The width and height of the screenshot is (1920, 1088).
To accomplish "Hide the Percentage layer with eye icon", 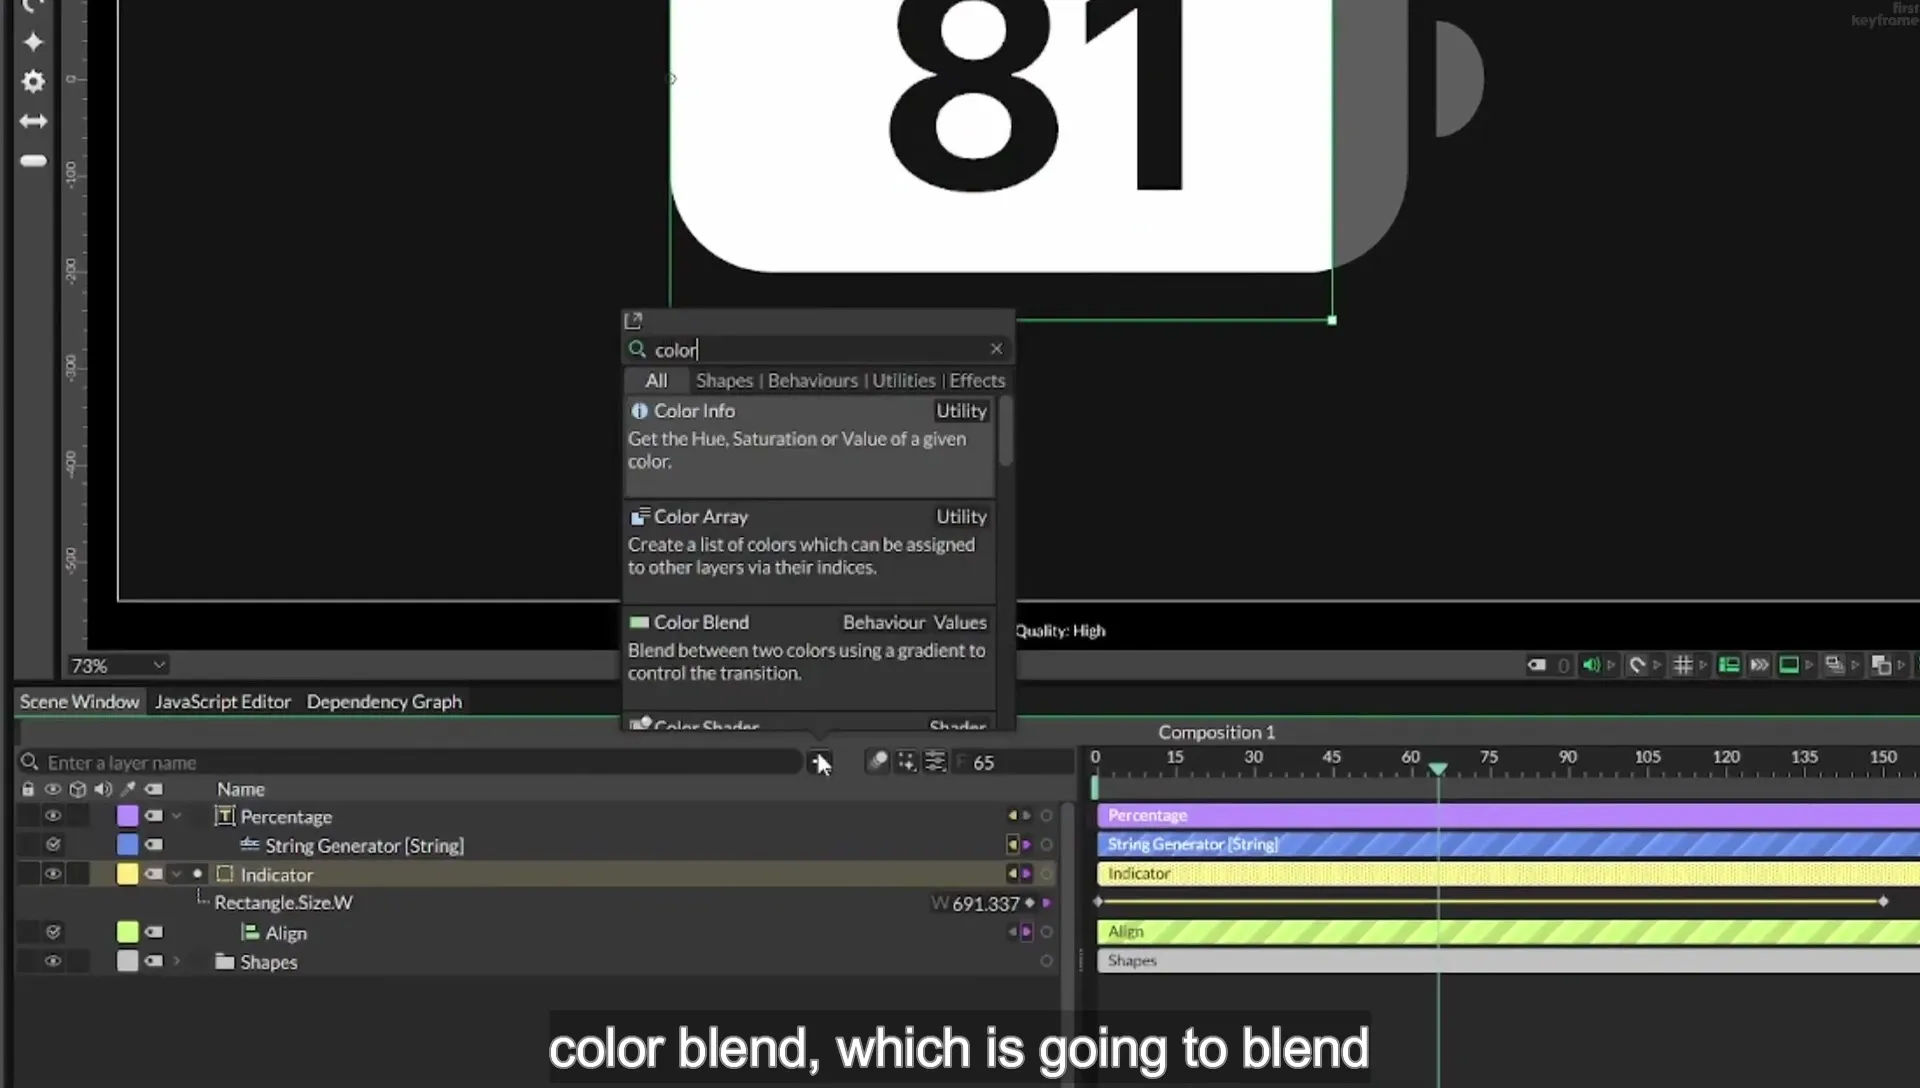I will (x=53, y=816).
